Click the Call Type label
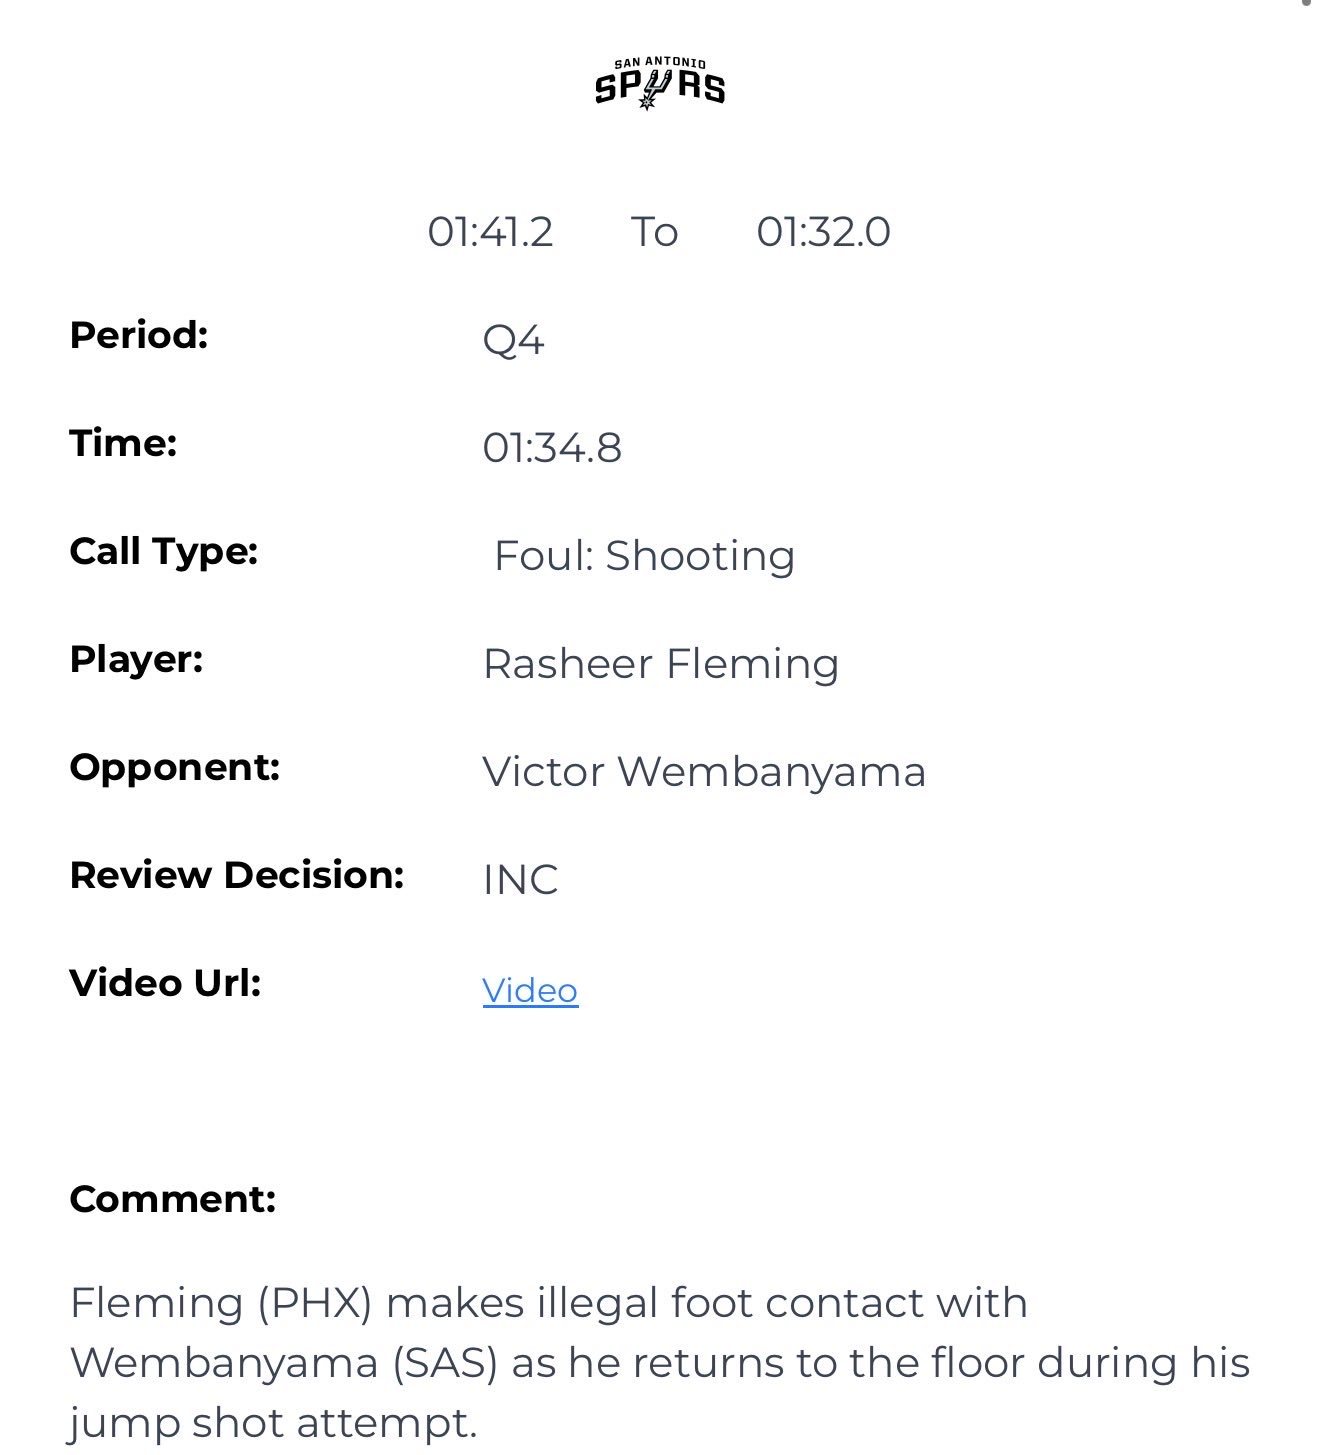This screenshot has width=1320, height=1455. (164, 552)
